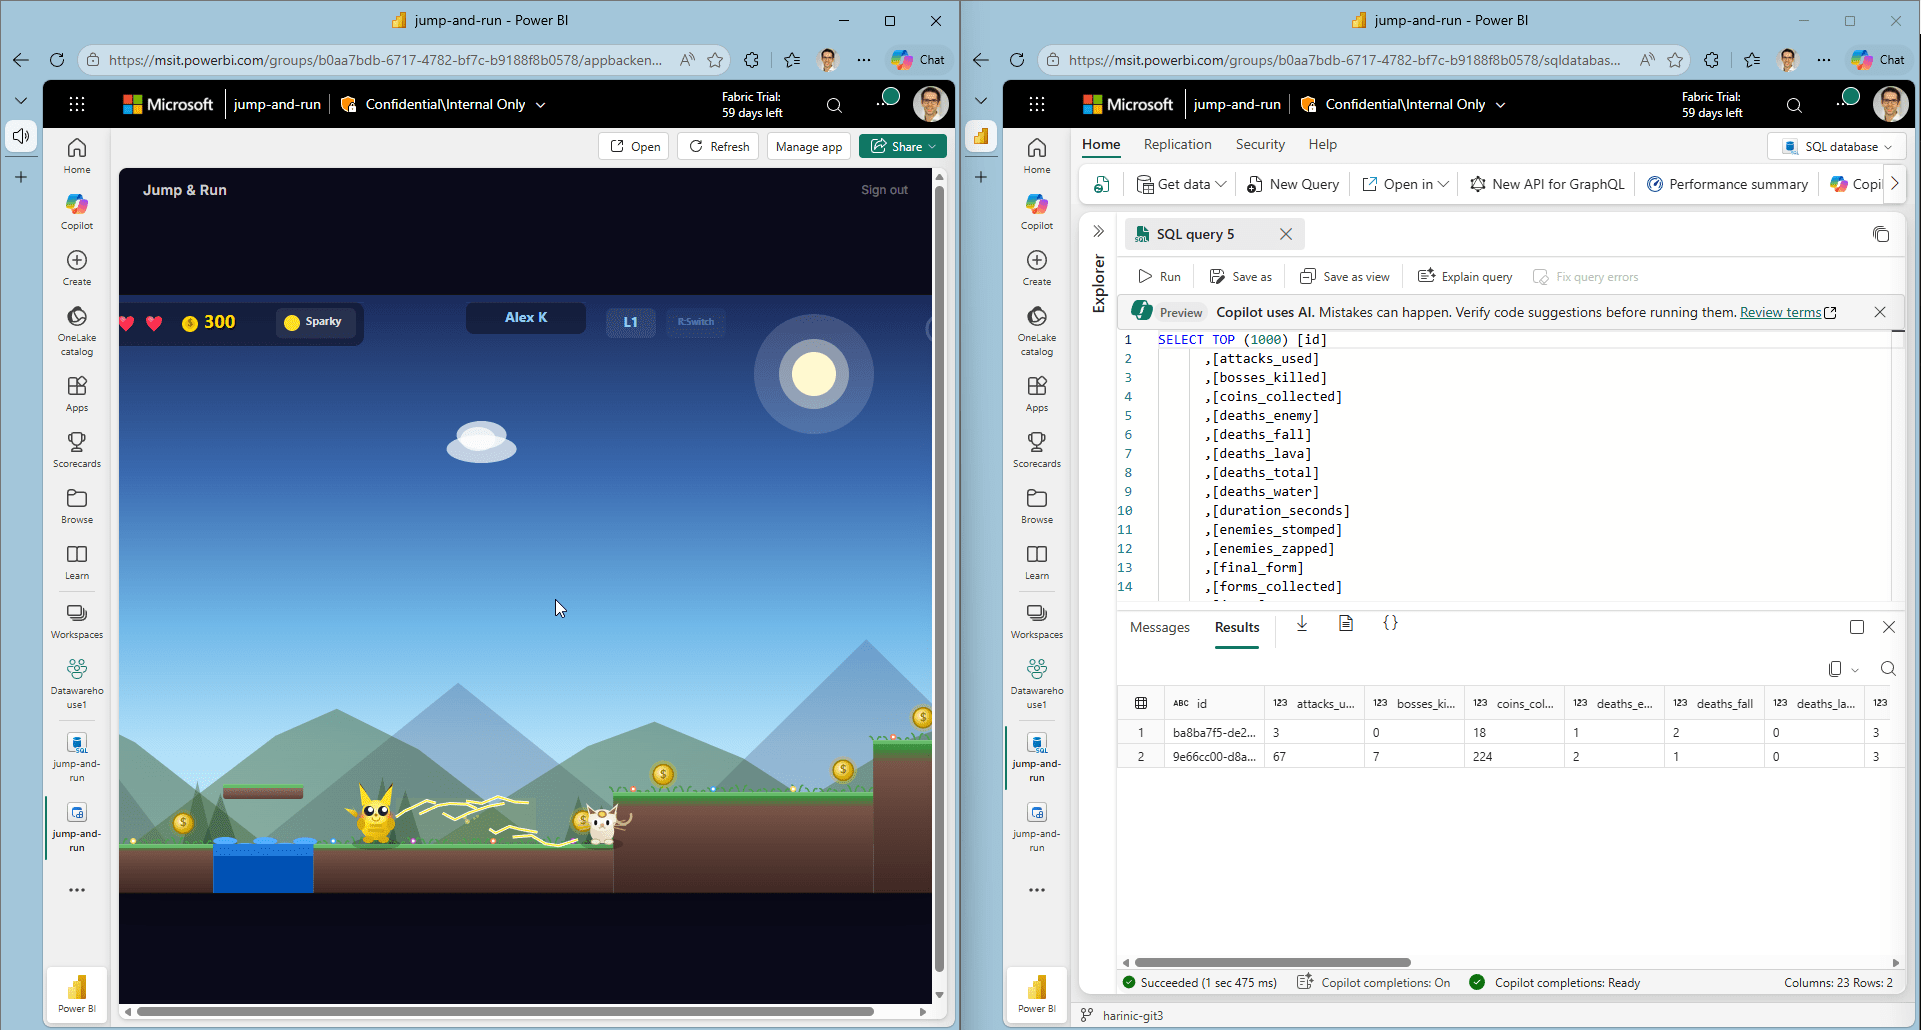Click the Review terms link
This screenshot has width=1921, height=1030.
1781,312
